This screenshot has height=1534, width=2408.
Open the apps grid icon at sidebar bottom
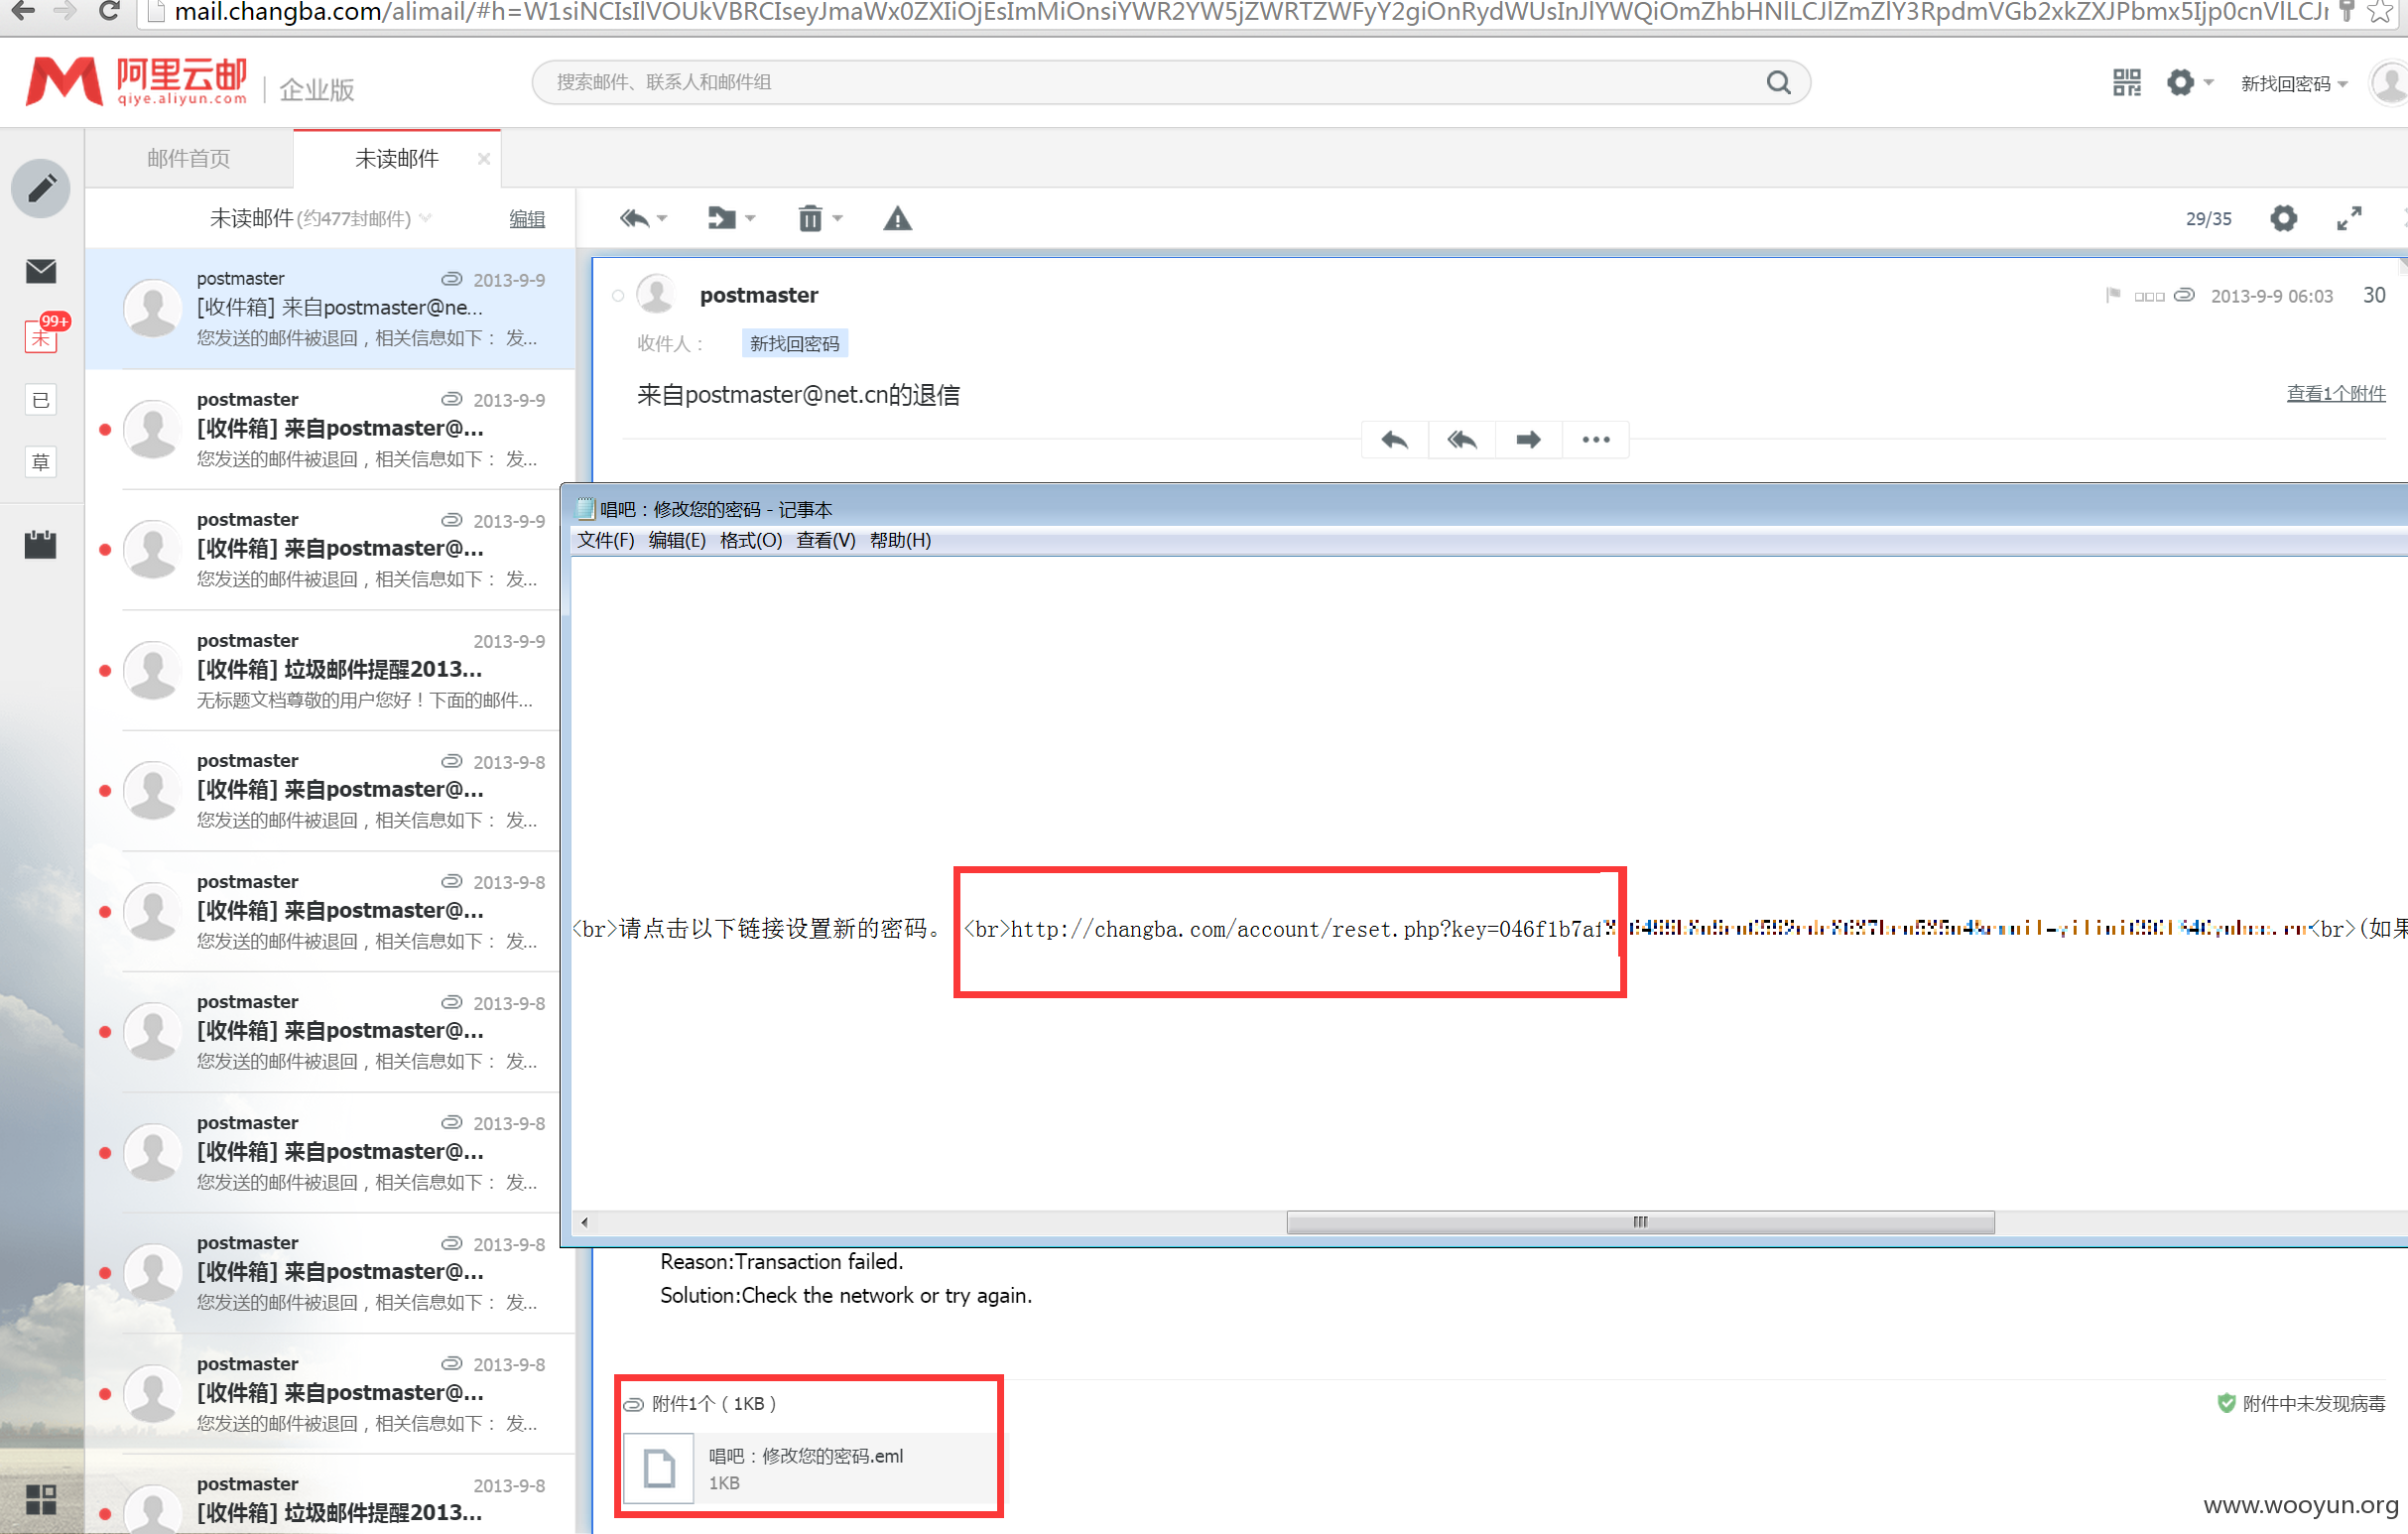(x=41, y=1499)
